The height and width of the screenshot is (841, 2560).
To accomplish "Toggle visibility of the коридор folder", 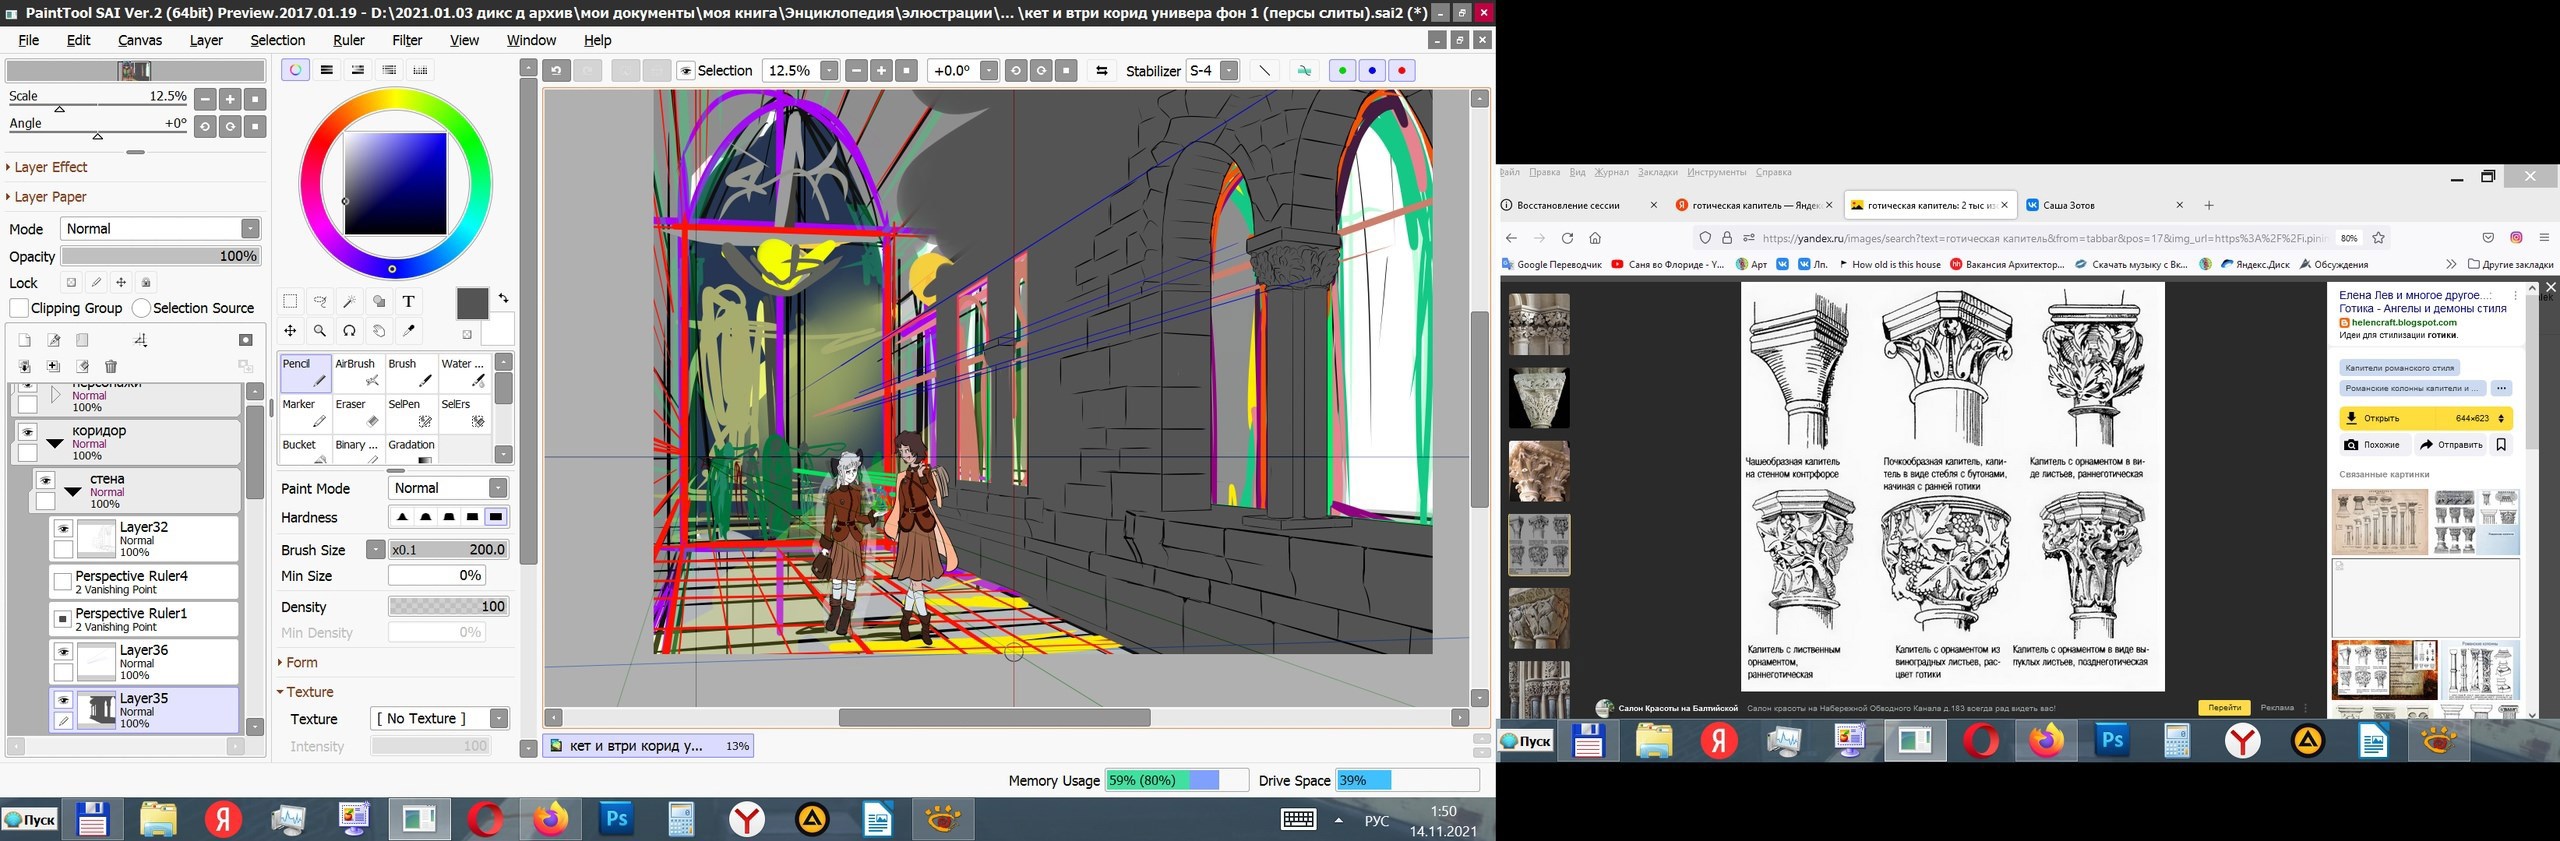I will point(27,433).
